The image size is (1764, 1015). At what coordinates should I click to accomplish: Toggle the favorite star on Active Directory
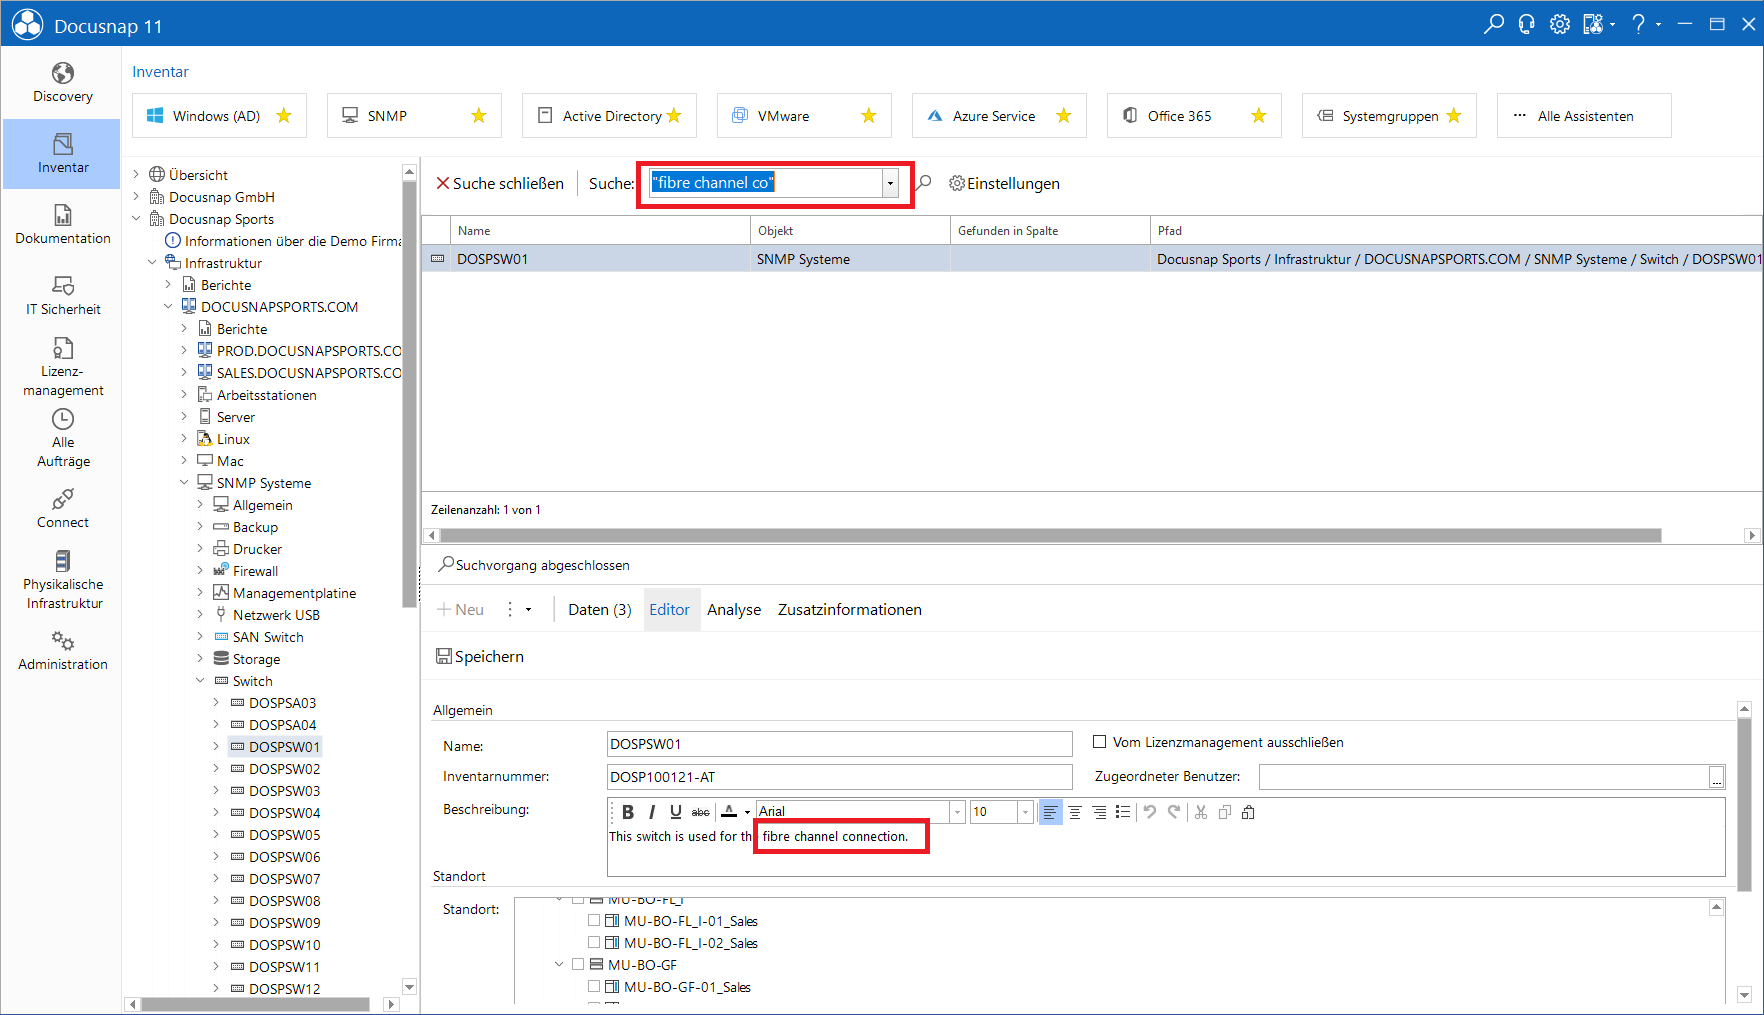tap(674, 116)
